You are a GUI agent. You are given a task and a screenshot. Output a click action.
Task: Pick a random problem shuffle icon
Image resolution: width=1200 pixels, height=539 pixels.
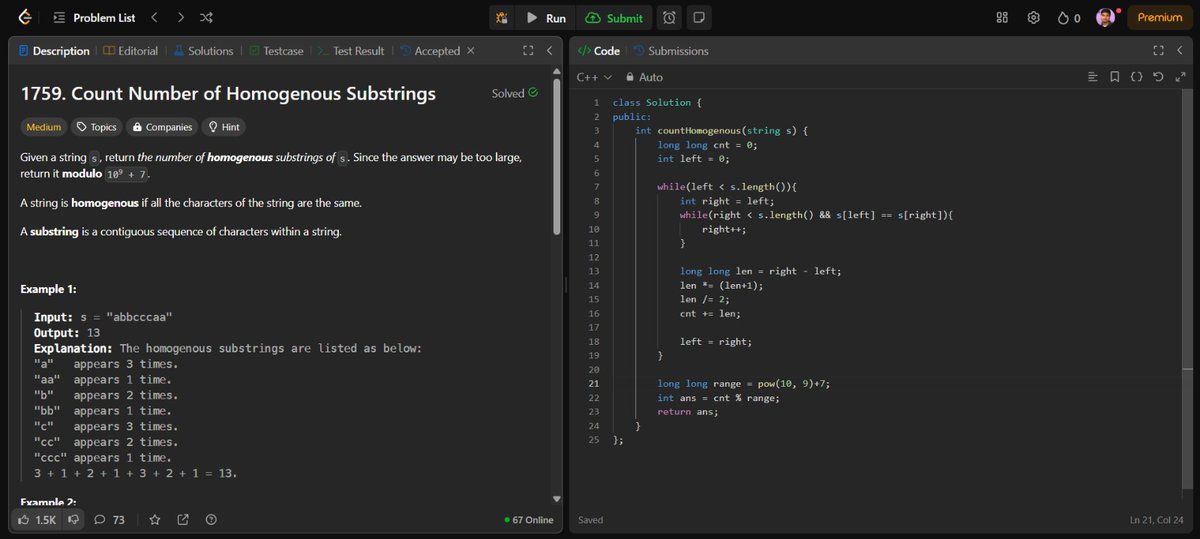click(205, 18)
